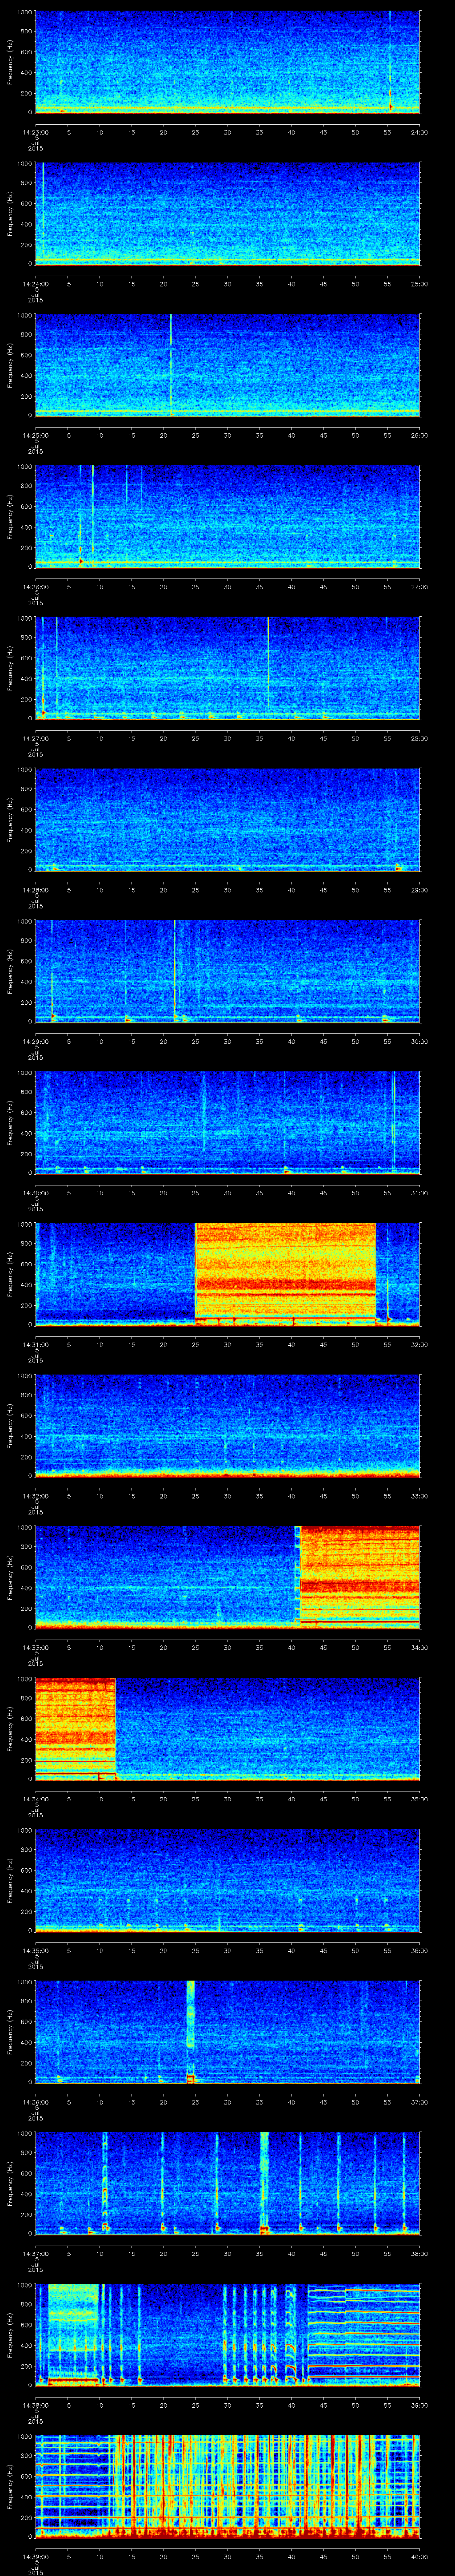
Task: Click the red noise block starting the 14:34 spectrogram
Action: point(75,1725)
